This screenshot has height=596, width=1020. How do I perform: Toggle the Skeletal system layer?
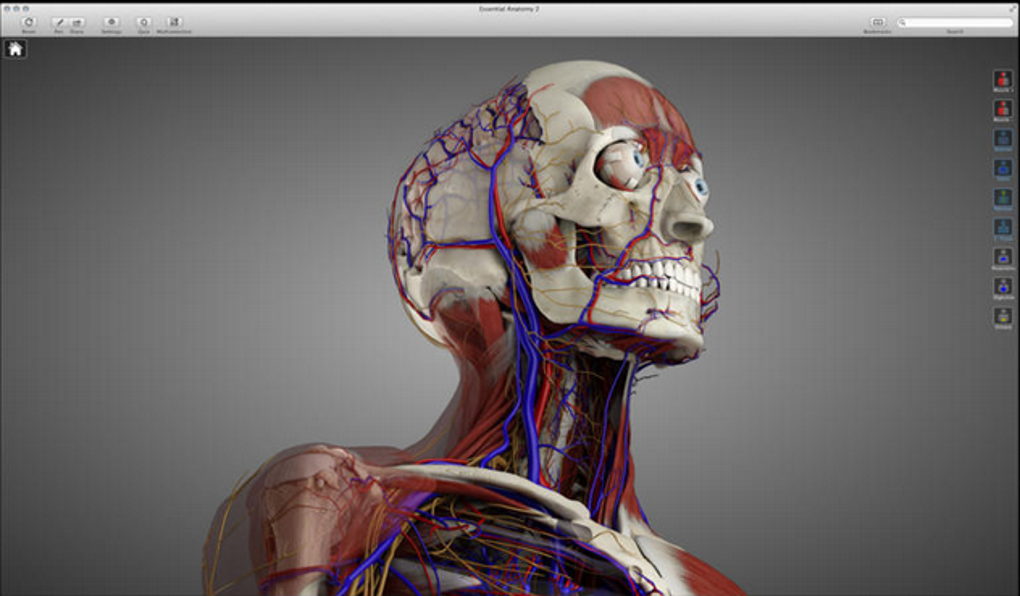point(1002,139)
